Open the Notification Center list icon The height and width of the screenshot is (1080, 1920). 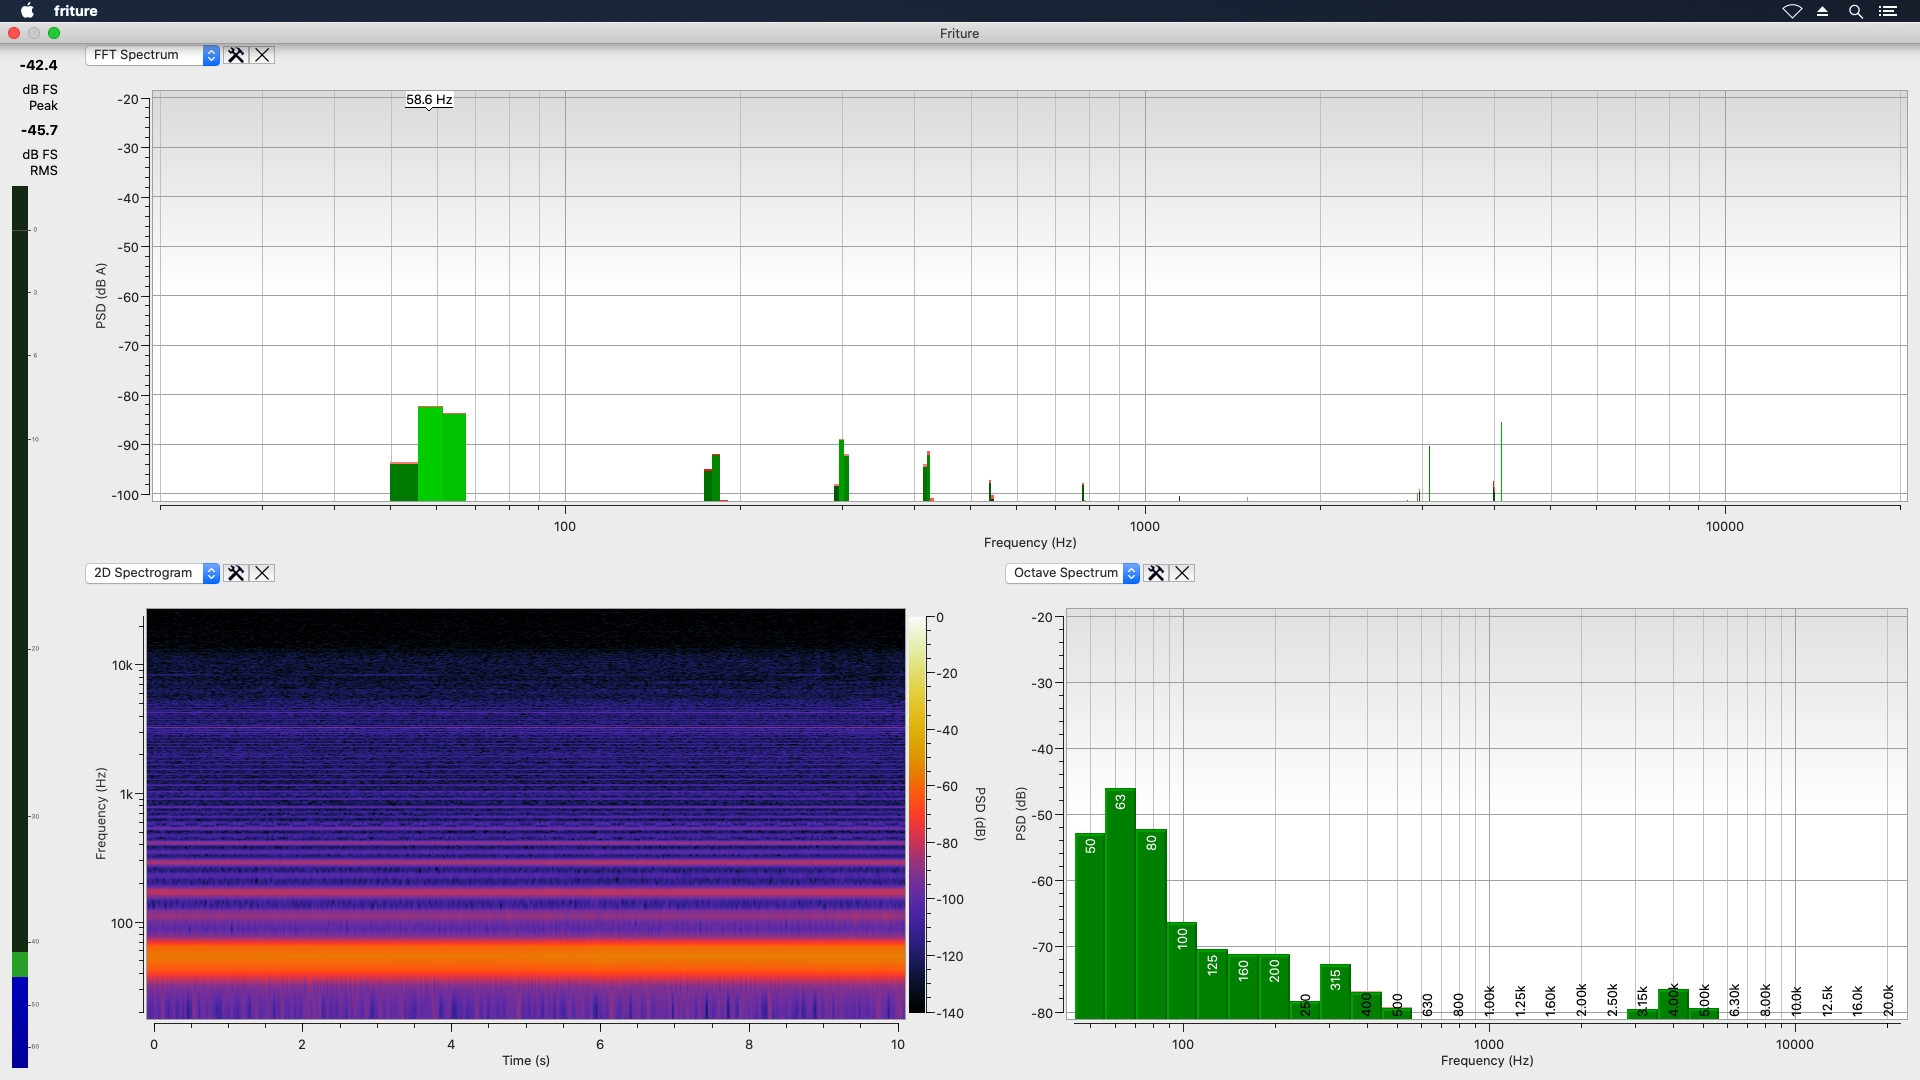coord(1888,11)
